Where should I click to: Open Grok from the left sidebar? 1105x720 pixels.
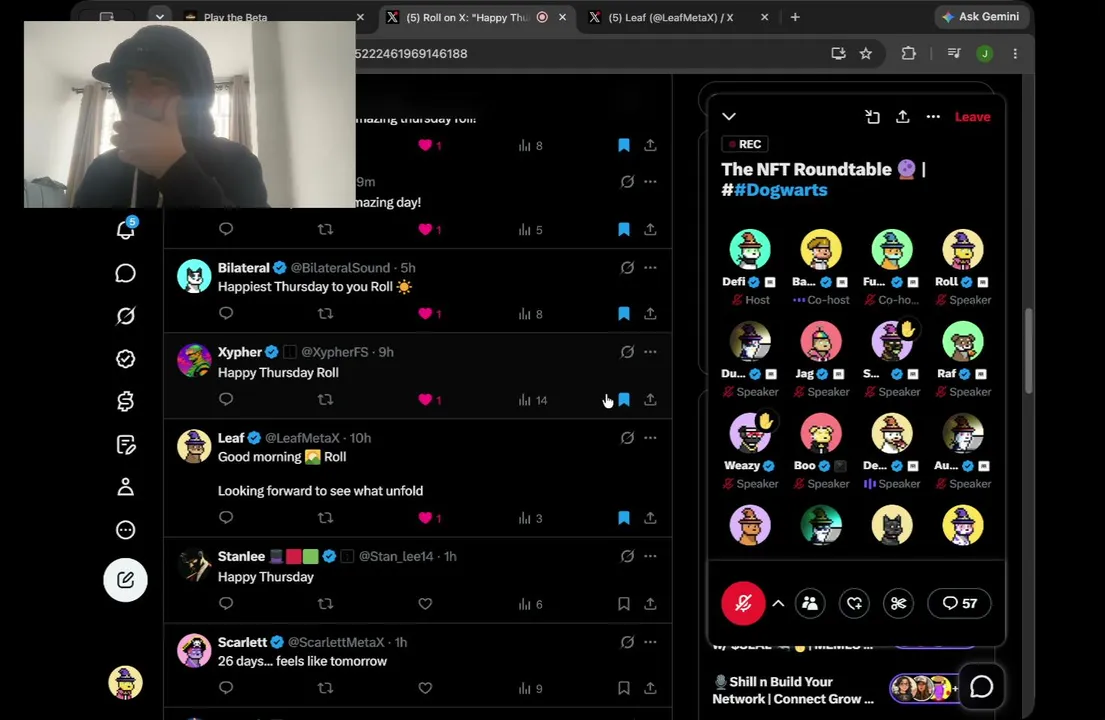(x=125, y=316)
